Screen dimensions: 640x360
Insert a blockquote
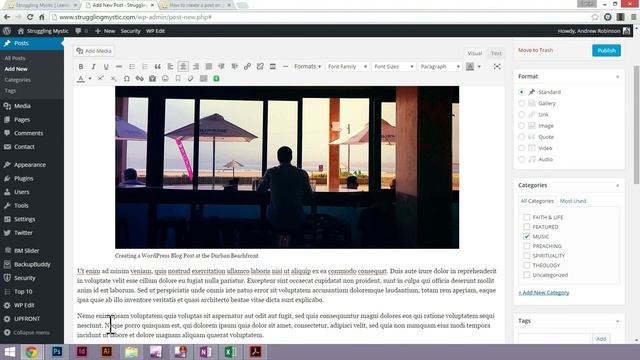coord(158,67)
